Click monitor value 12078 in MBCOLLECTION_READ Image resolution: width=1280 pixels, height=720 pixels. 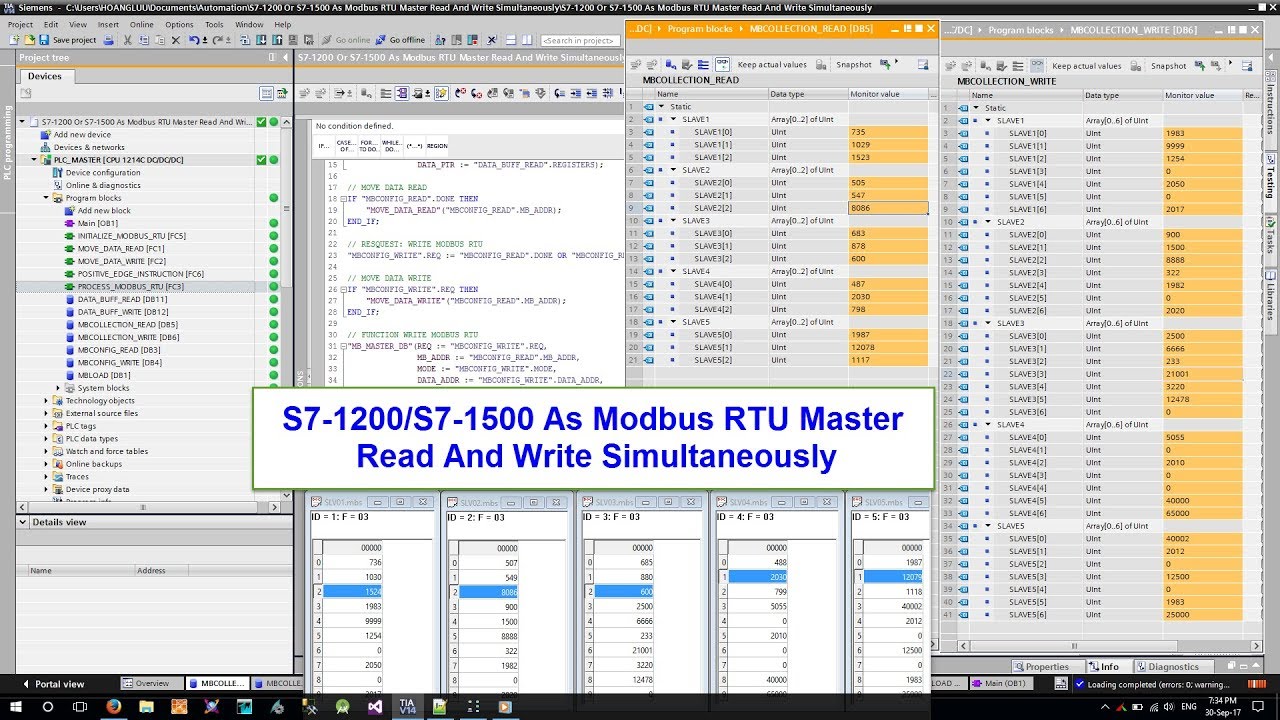(x=888, y=347)
